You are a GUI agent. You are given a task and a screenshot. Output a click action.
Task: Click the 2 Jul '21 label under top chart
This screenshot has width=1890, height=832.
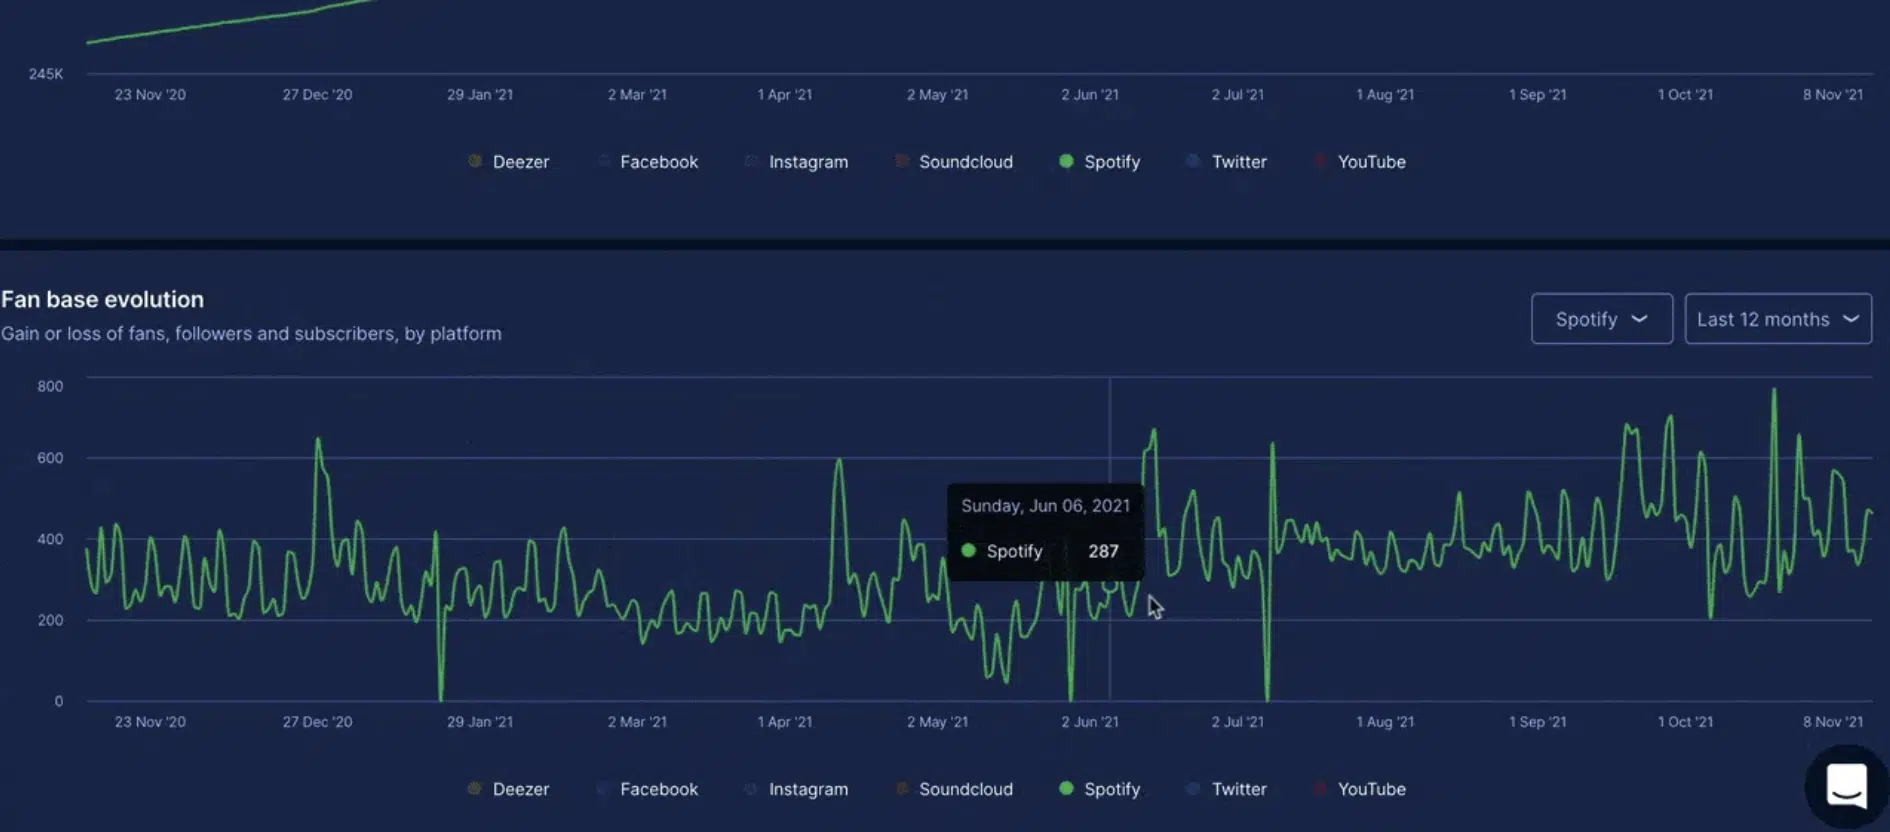(1238, 95)
